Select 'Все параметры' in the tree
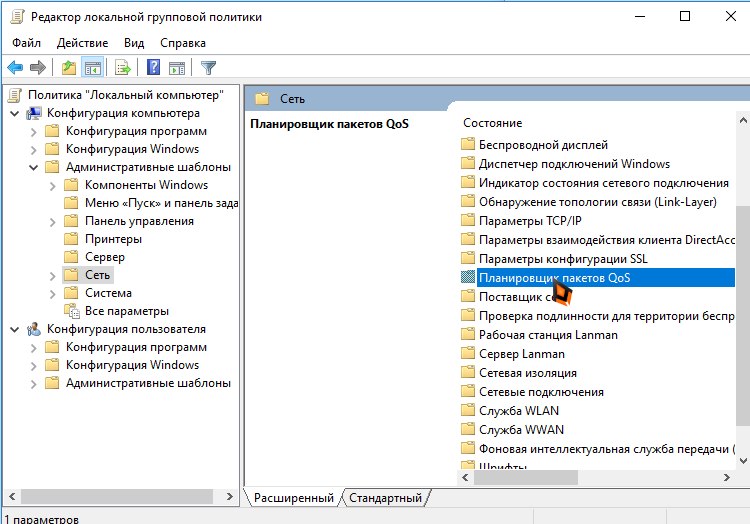Viewport: 750px width, 524px height. [127, 311]
